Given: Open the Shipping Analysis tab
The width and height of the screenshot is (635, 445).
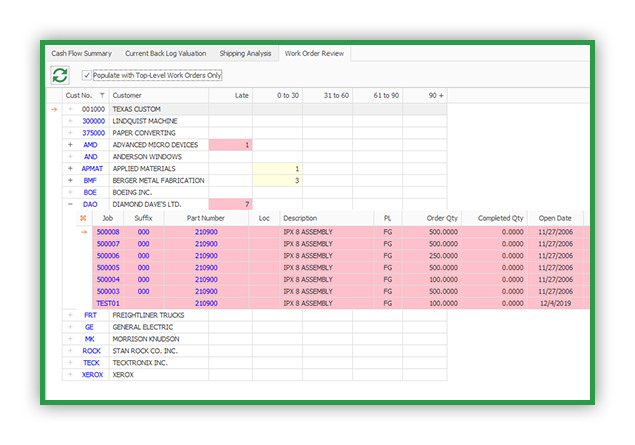Looking at the screenshot, I should coord(245,53).
